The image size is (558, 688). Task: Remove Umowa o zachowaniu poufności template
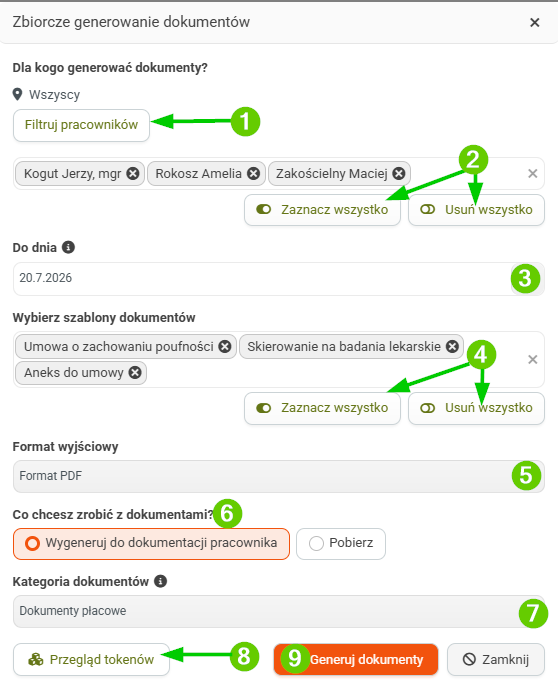pos(225,347)
